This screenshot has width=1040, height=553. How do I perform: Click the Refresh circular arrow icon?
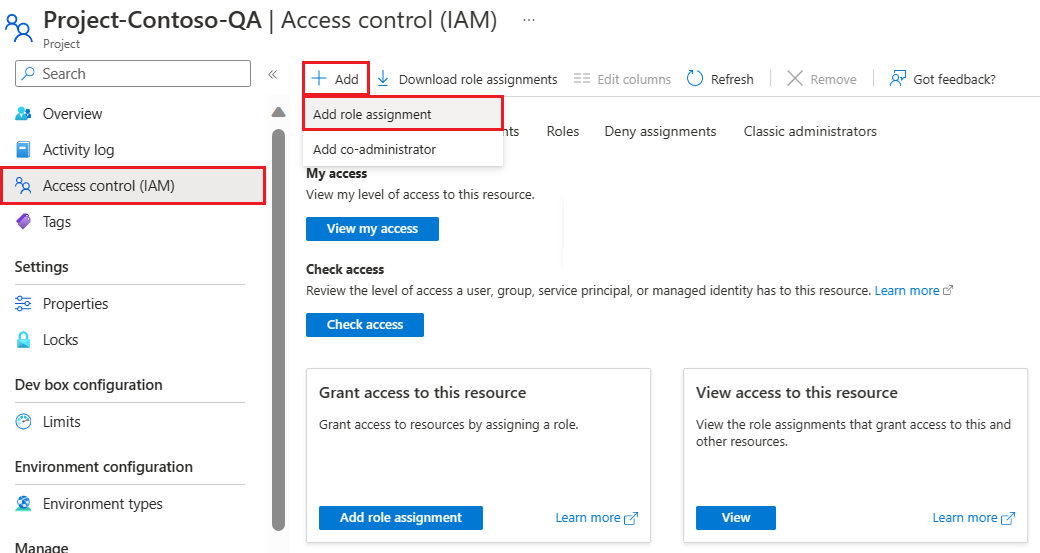point(694,78)
